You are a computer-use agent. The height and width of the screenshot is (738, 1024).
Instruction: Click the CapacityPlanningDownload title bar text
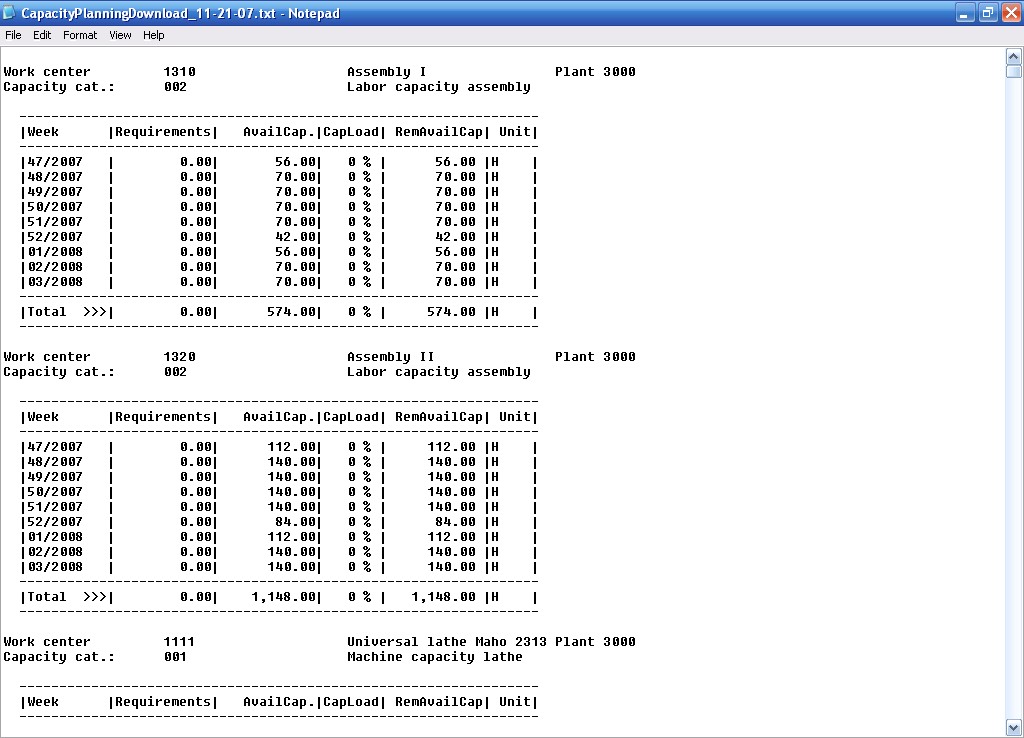pyautogui.click(x=180, y=13)
